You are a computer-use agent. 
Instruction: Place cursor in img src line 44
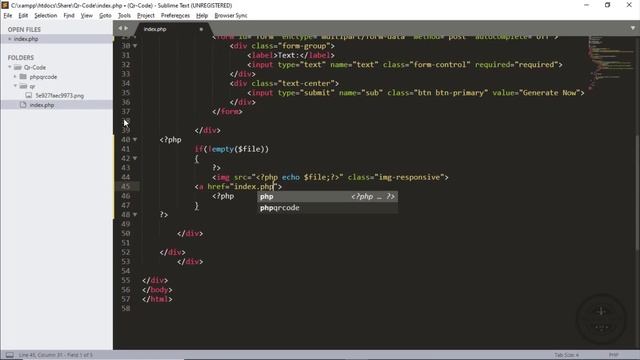point(330,177)
